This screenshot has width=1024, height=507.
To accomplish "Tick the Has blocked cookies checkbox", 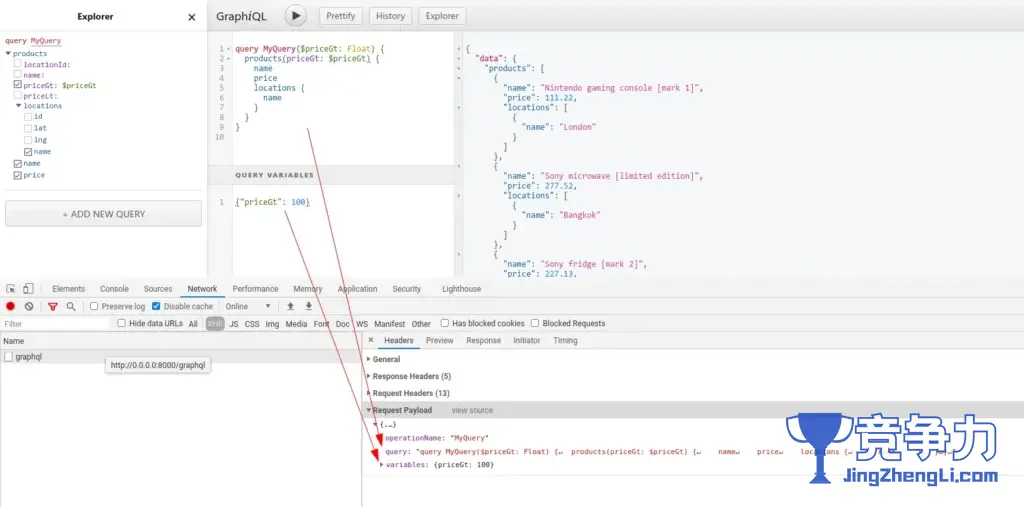I will click(445, 323).
